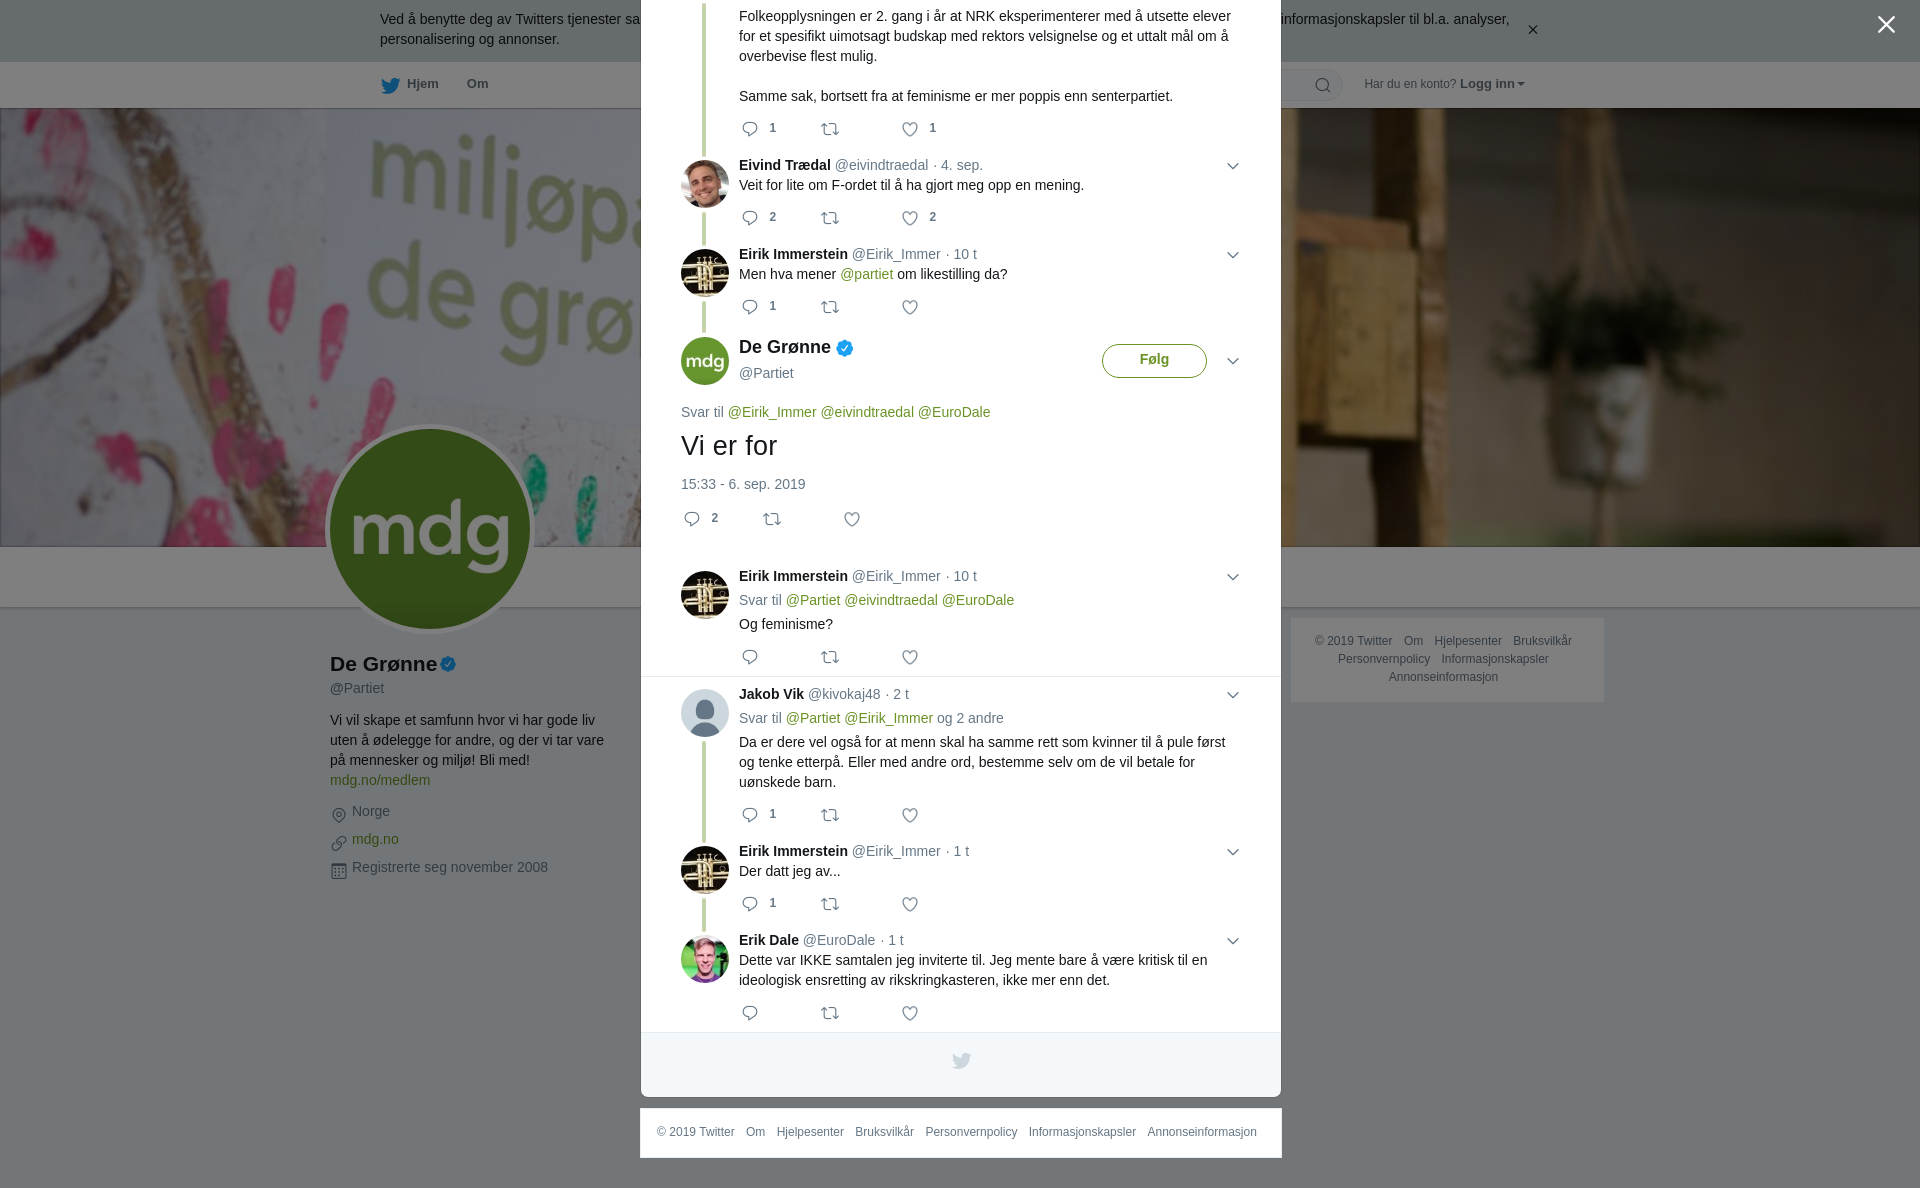
Task: Like the main De Grønne tweet
Action: (x=852, y=519)
